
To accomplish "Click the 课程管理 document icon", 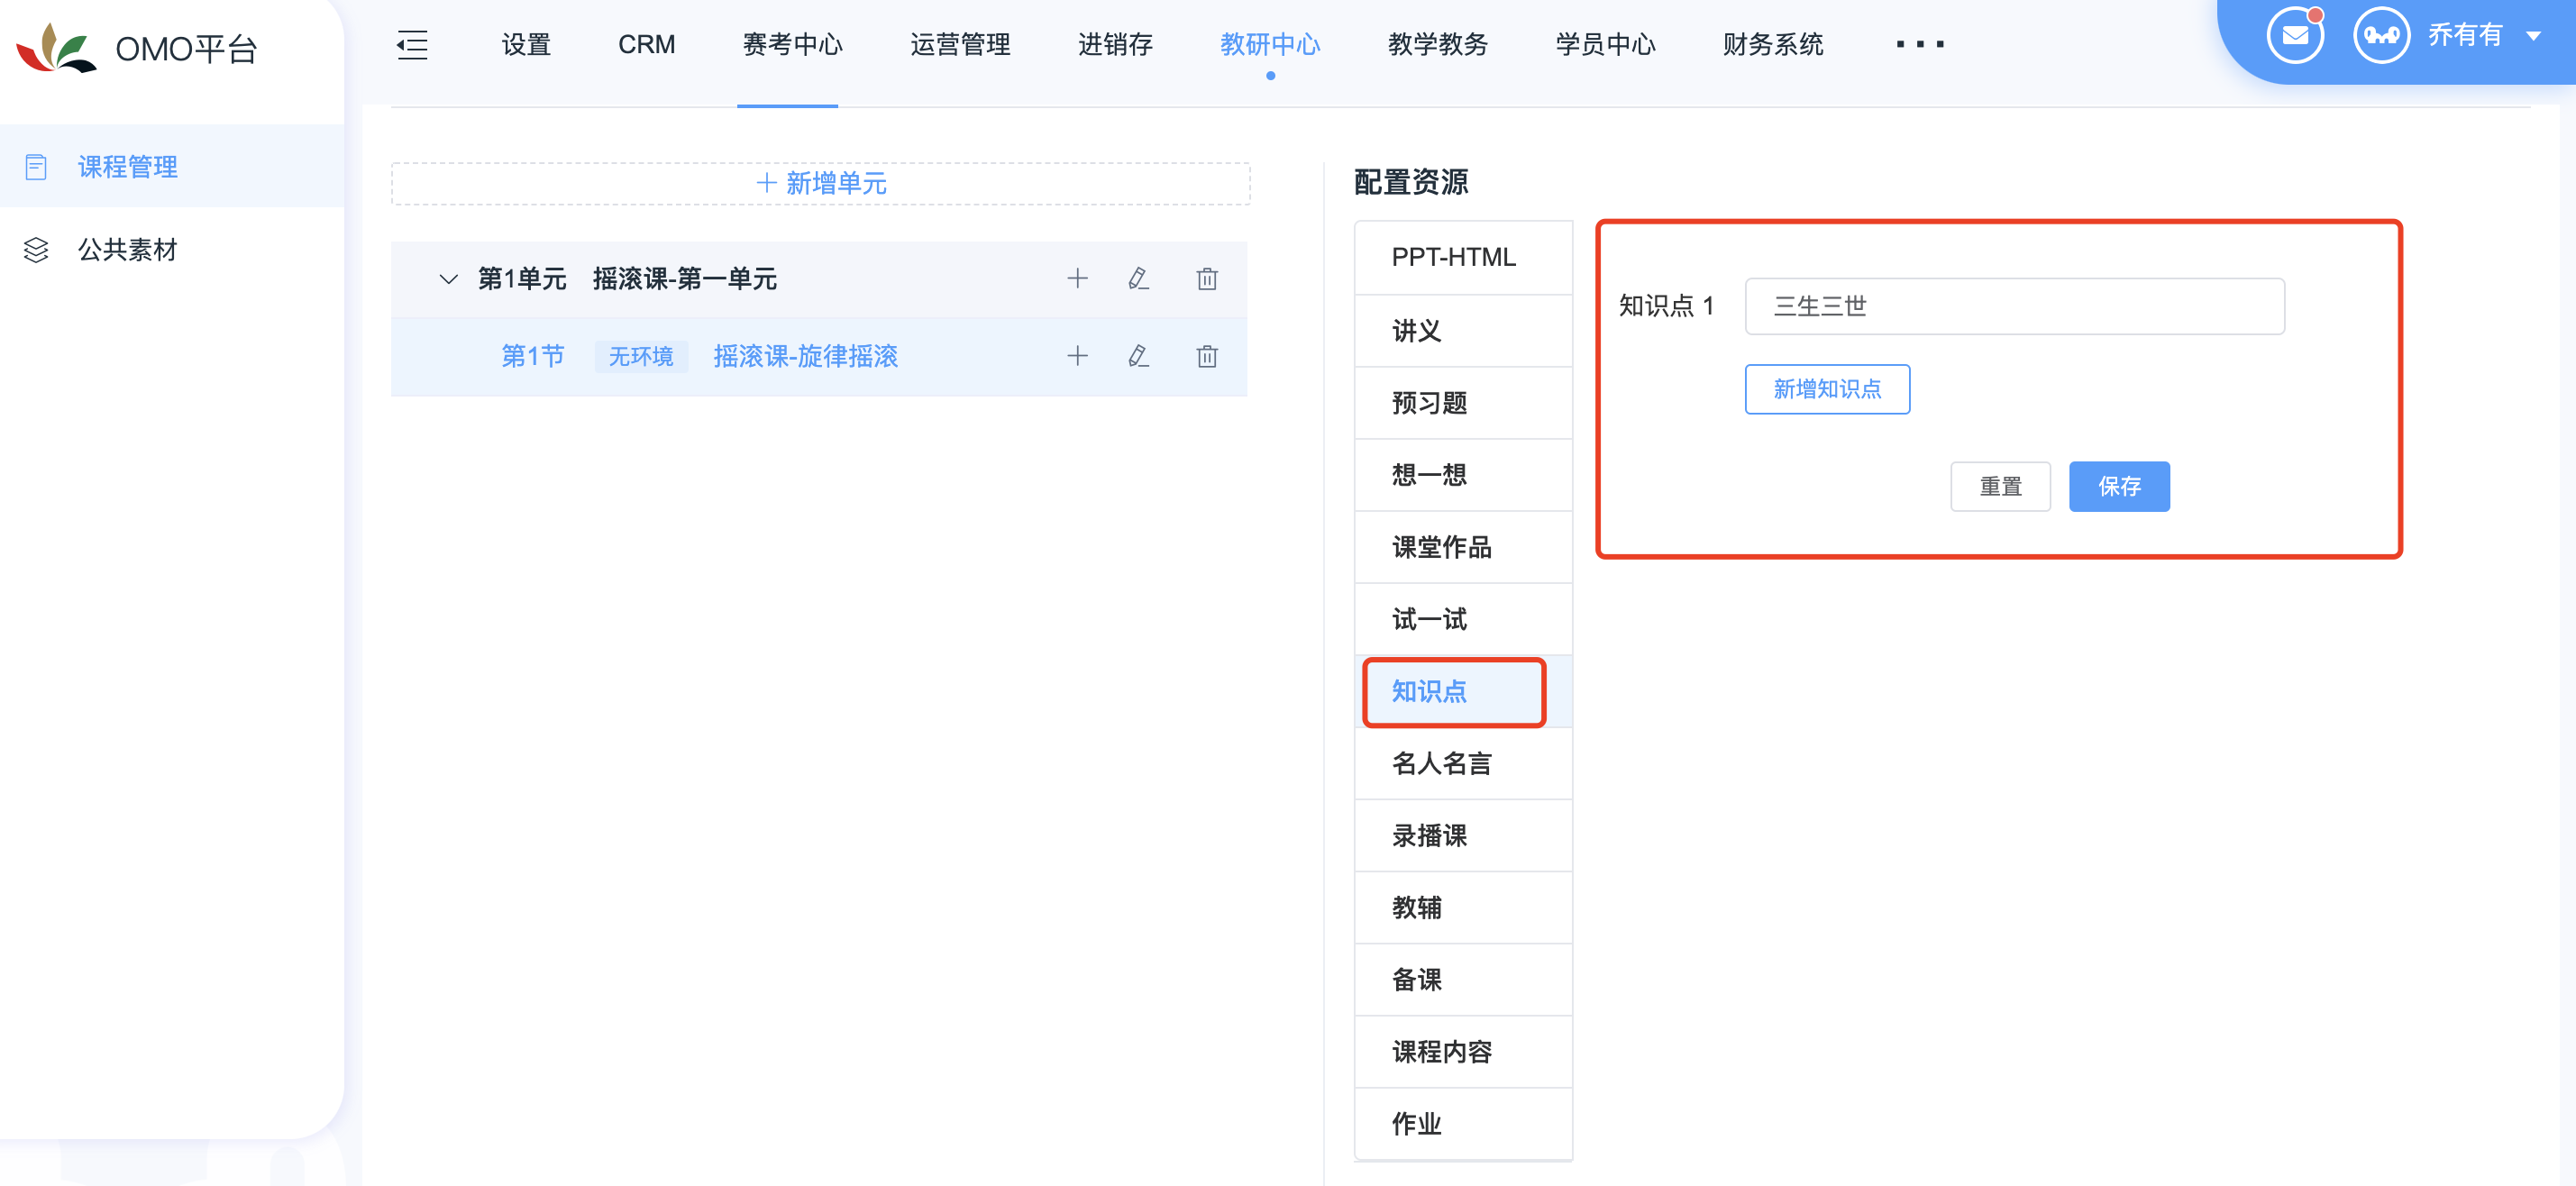I will coord(36,167).
